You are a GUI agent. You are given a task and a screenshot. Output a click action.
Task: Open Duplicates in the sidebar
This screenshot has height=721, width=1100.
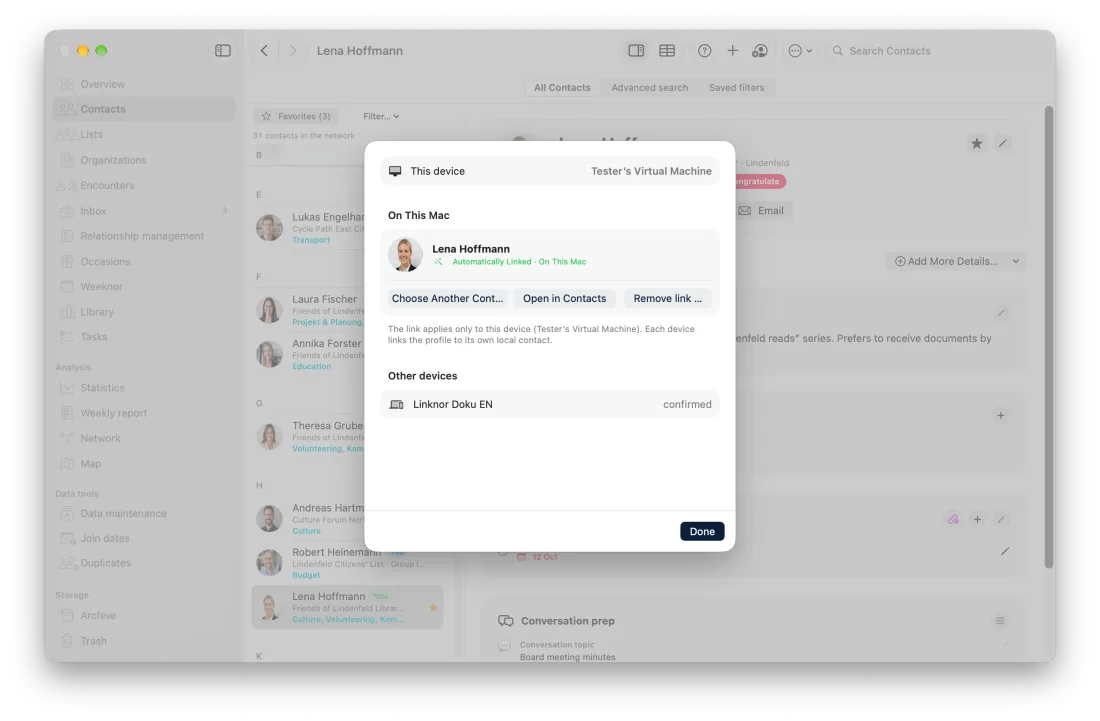[x=144, y=562]
